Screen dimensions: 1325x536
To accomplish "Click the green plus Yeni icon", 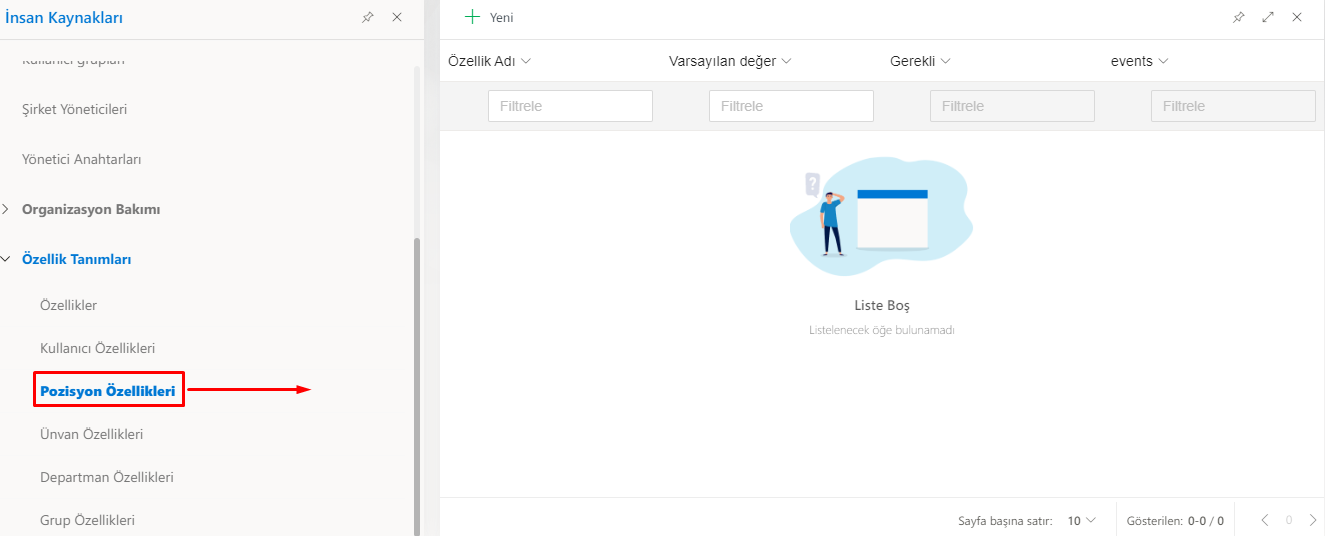I will (x=473, y=17).
